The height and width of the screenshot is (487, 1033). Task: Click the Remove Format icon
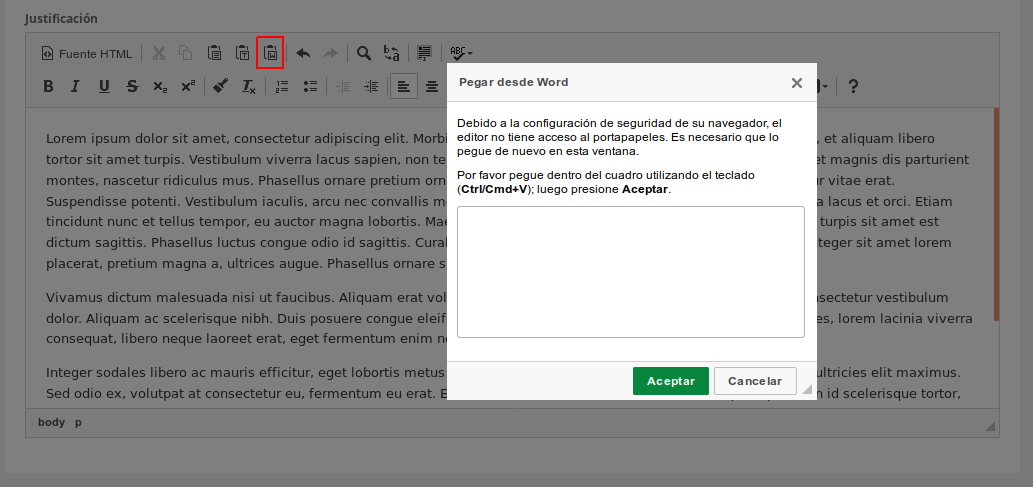[x=249, y=87]
